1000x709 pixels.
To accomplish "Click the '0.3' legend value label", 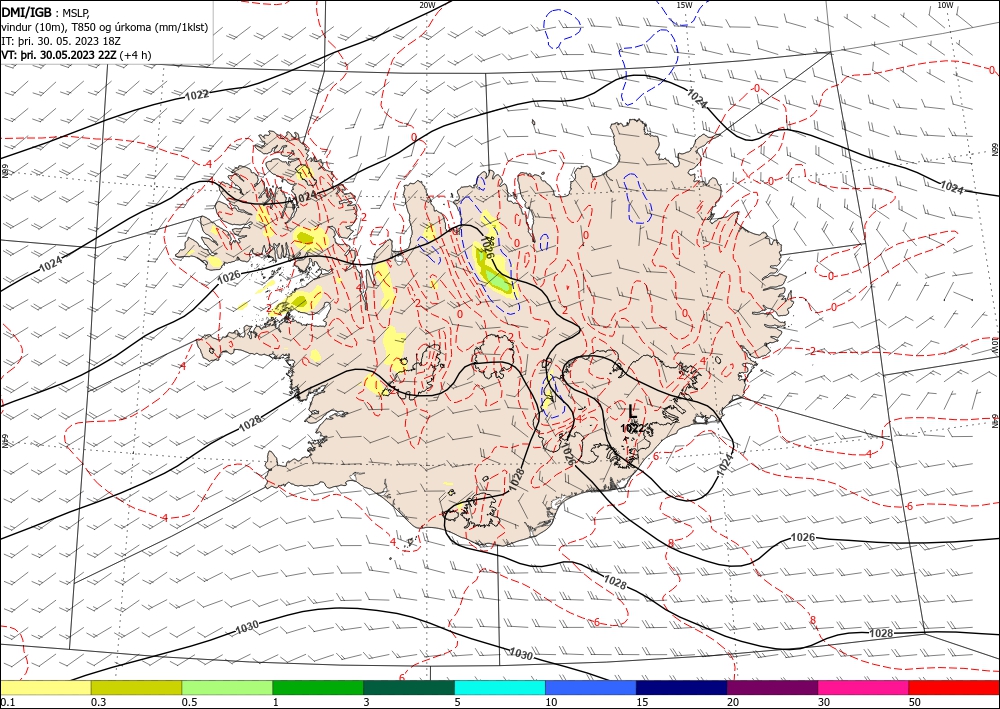I will pyautogui.click(x=98, y=702).
